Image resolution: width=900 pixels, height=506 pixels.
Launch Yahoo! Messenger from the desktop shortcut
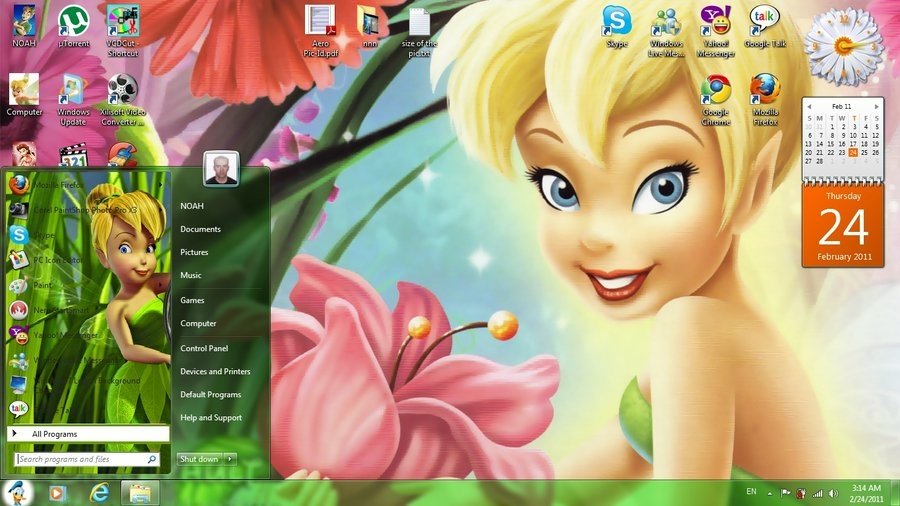[x=715, y=32]
